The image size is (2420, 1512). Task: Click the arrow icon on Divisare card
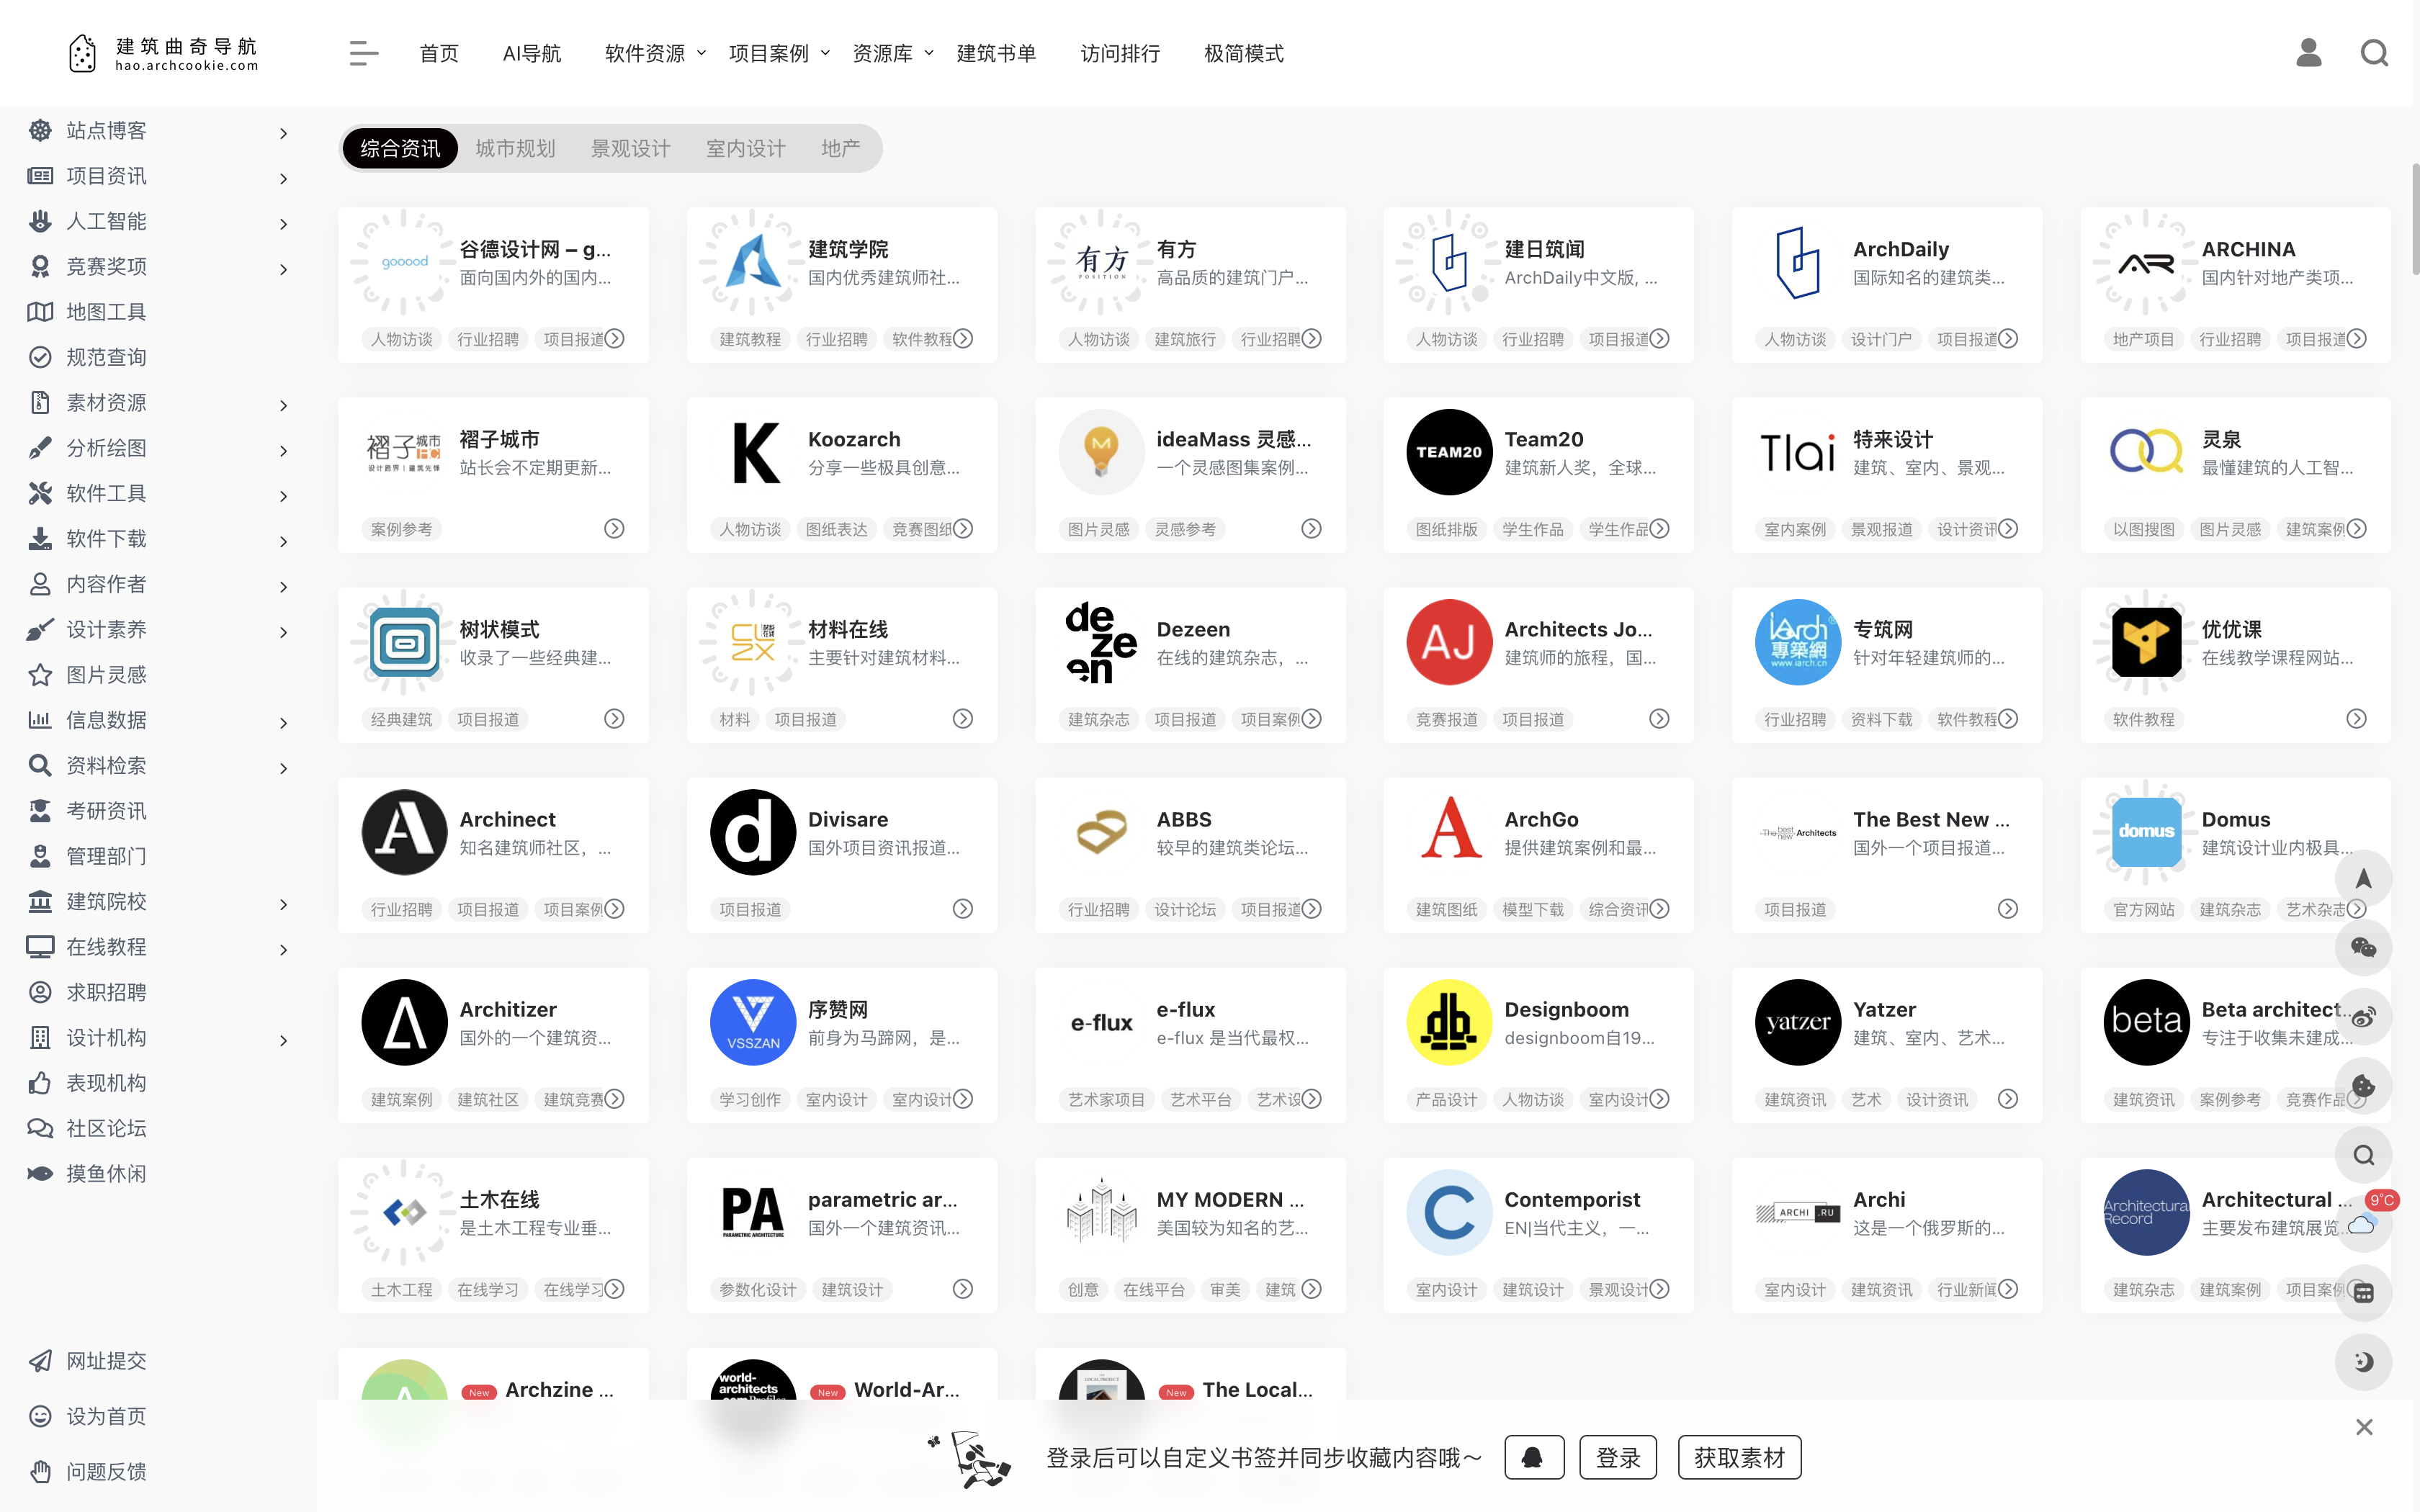pyautogui.click(x=962, y=909)
